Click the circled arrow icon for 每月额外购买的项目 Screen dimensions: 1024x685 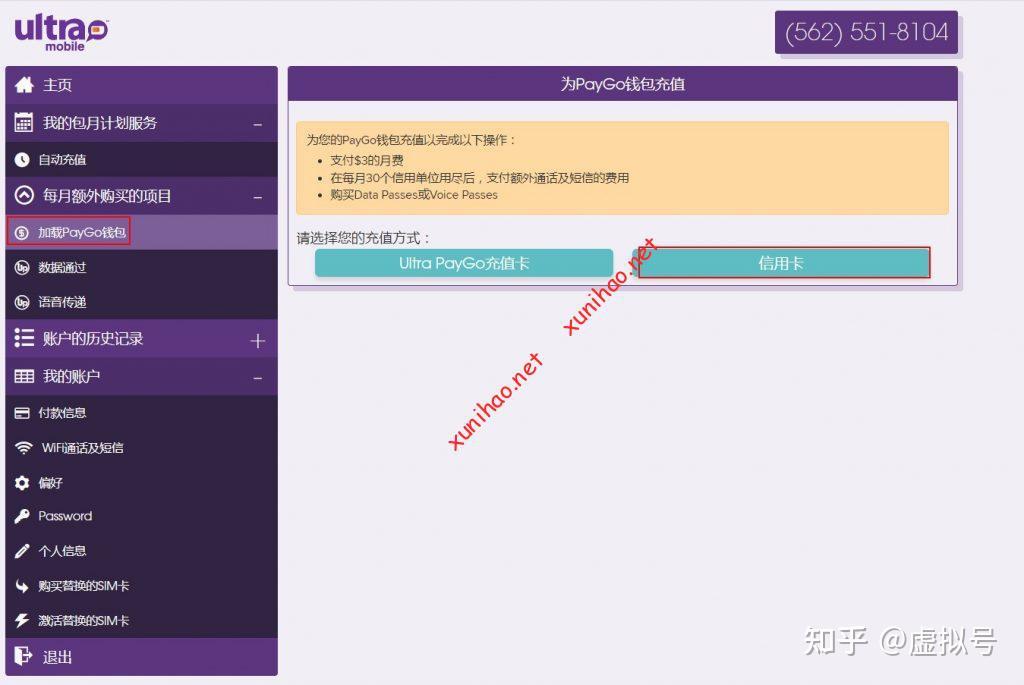(x=24, y=196)
